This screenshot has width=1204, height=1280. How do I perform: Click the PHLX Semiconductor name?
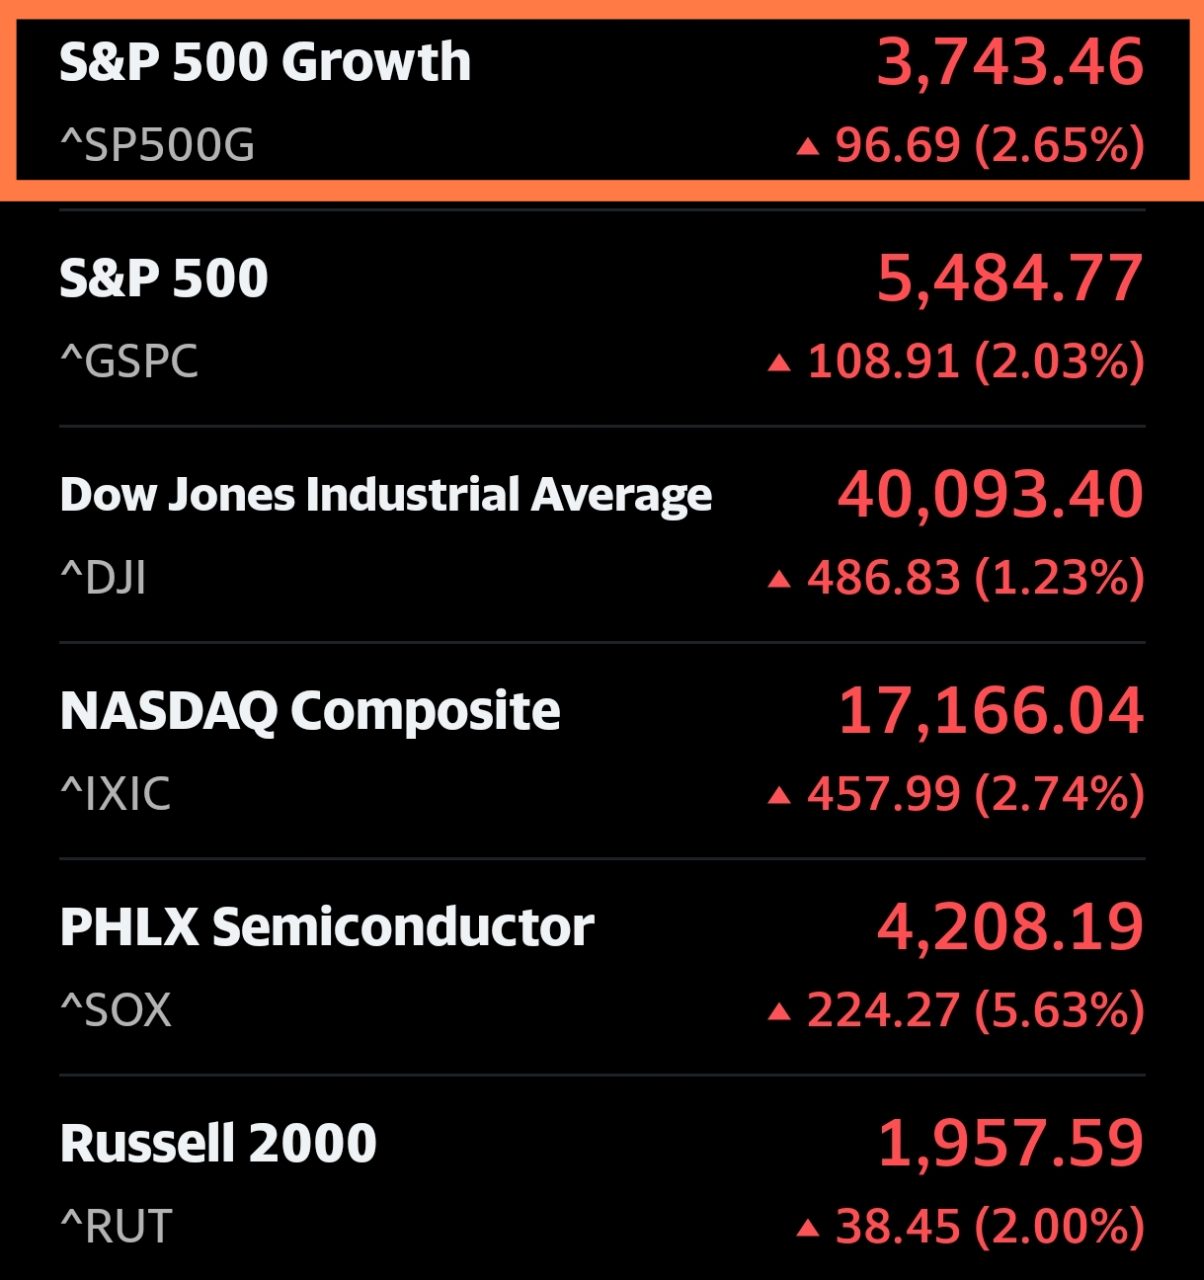click(327, 927)
